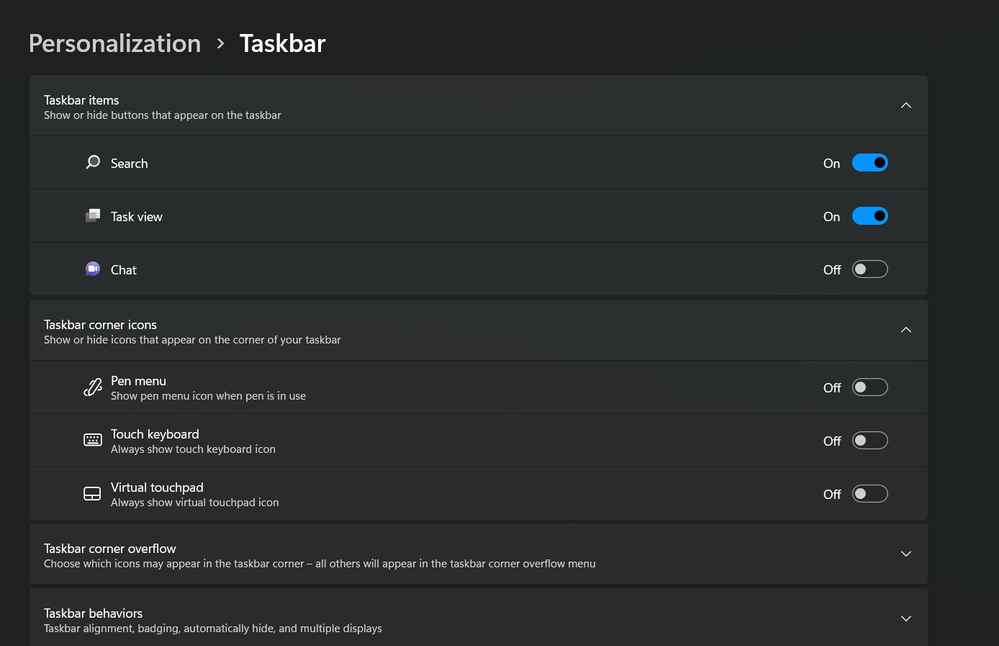999x646 pixels.
Task: Turn off the Search toggle
Action: click(869, 162)
